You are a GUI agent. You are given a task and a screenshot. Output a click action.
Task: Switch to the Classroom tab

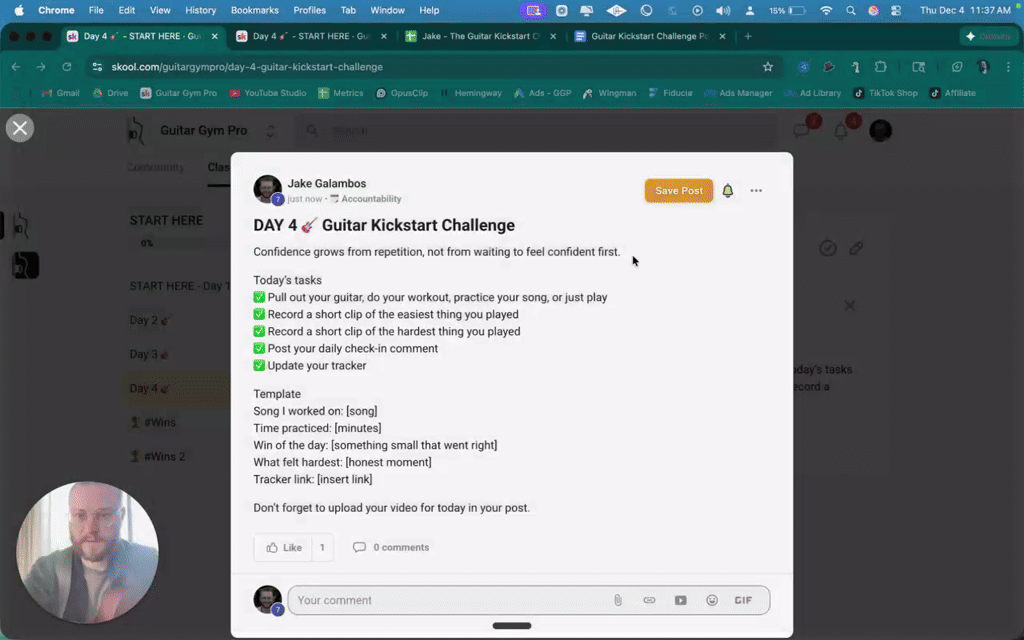(x=221, y=167)
